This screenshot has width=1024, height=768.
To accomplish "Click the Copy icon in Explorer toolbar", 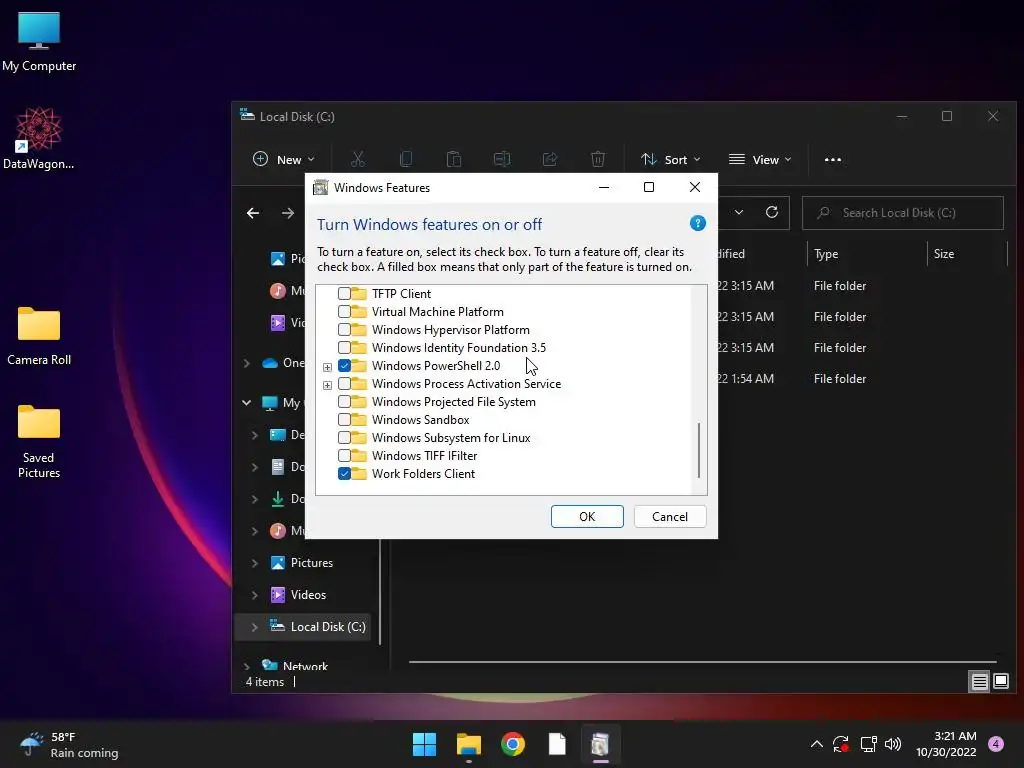I will (x=406, y=159).
